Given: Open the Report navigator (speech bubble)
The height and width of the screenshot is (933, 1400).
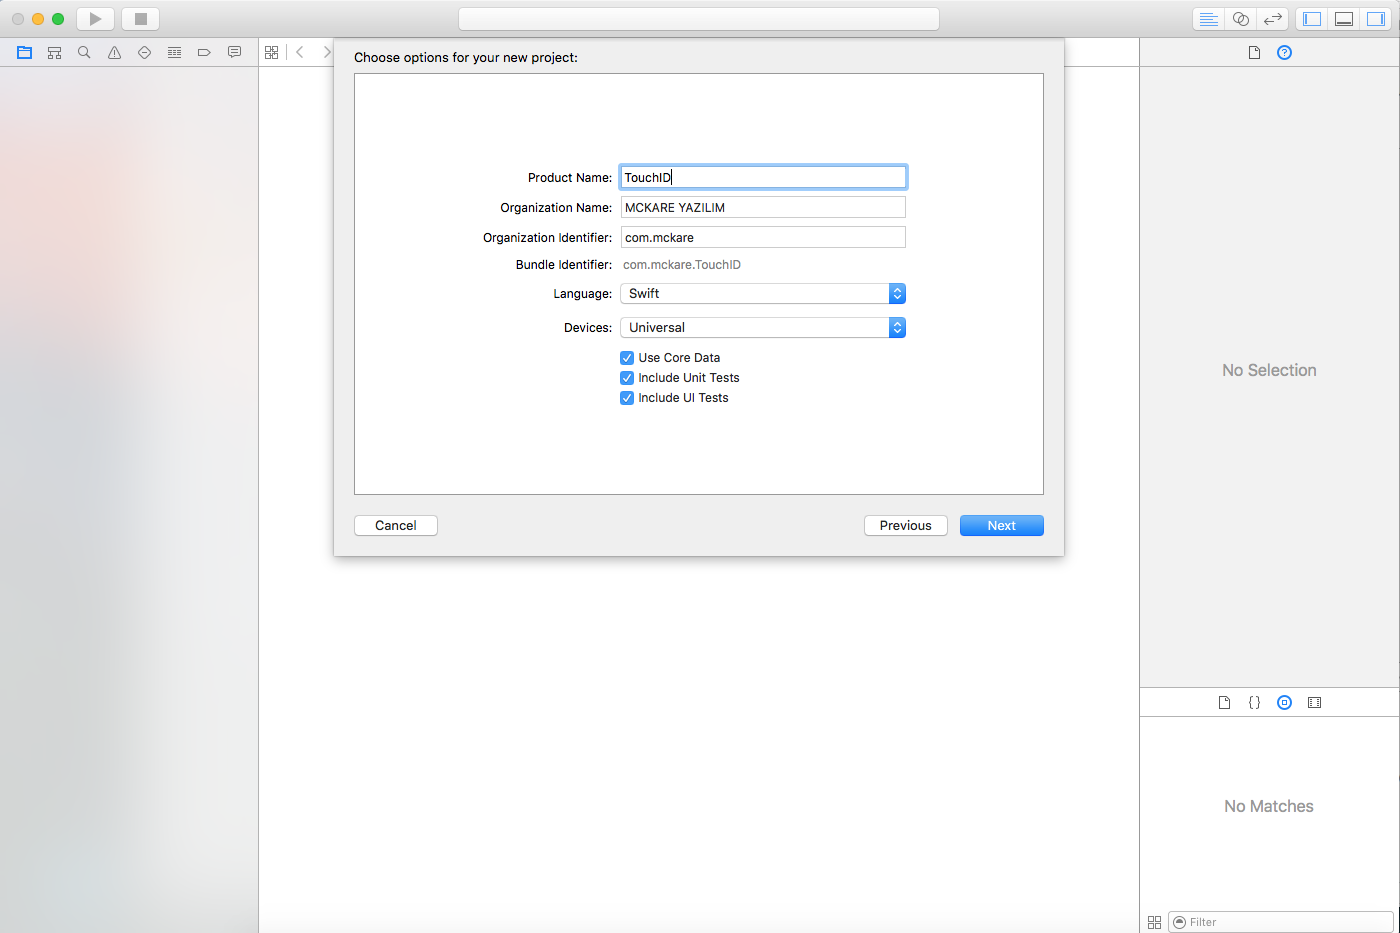Looking at the screenshot, I should point(234,52).
